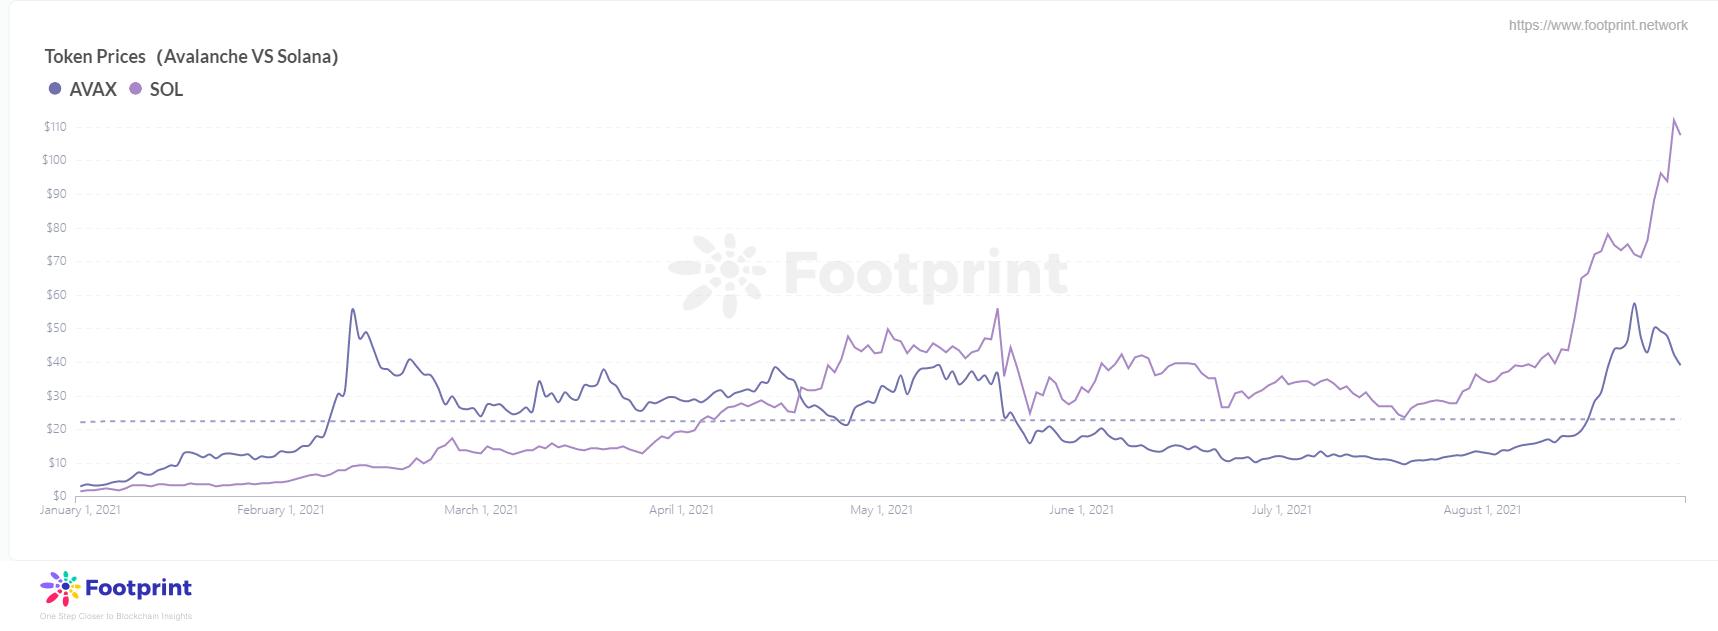The height and width of the screenshot is (631, 1718).
Task: Click the SOL line's highest peak
Action: pos(1673,119)
